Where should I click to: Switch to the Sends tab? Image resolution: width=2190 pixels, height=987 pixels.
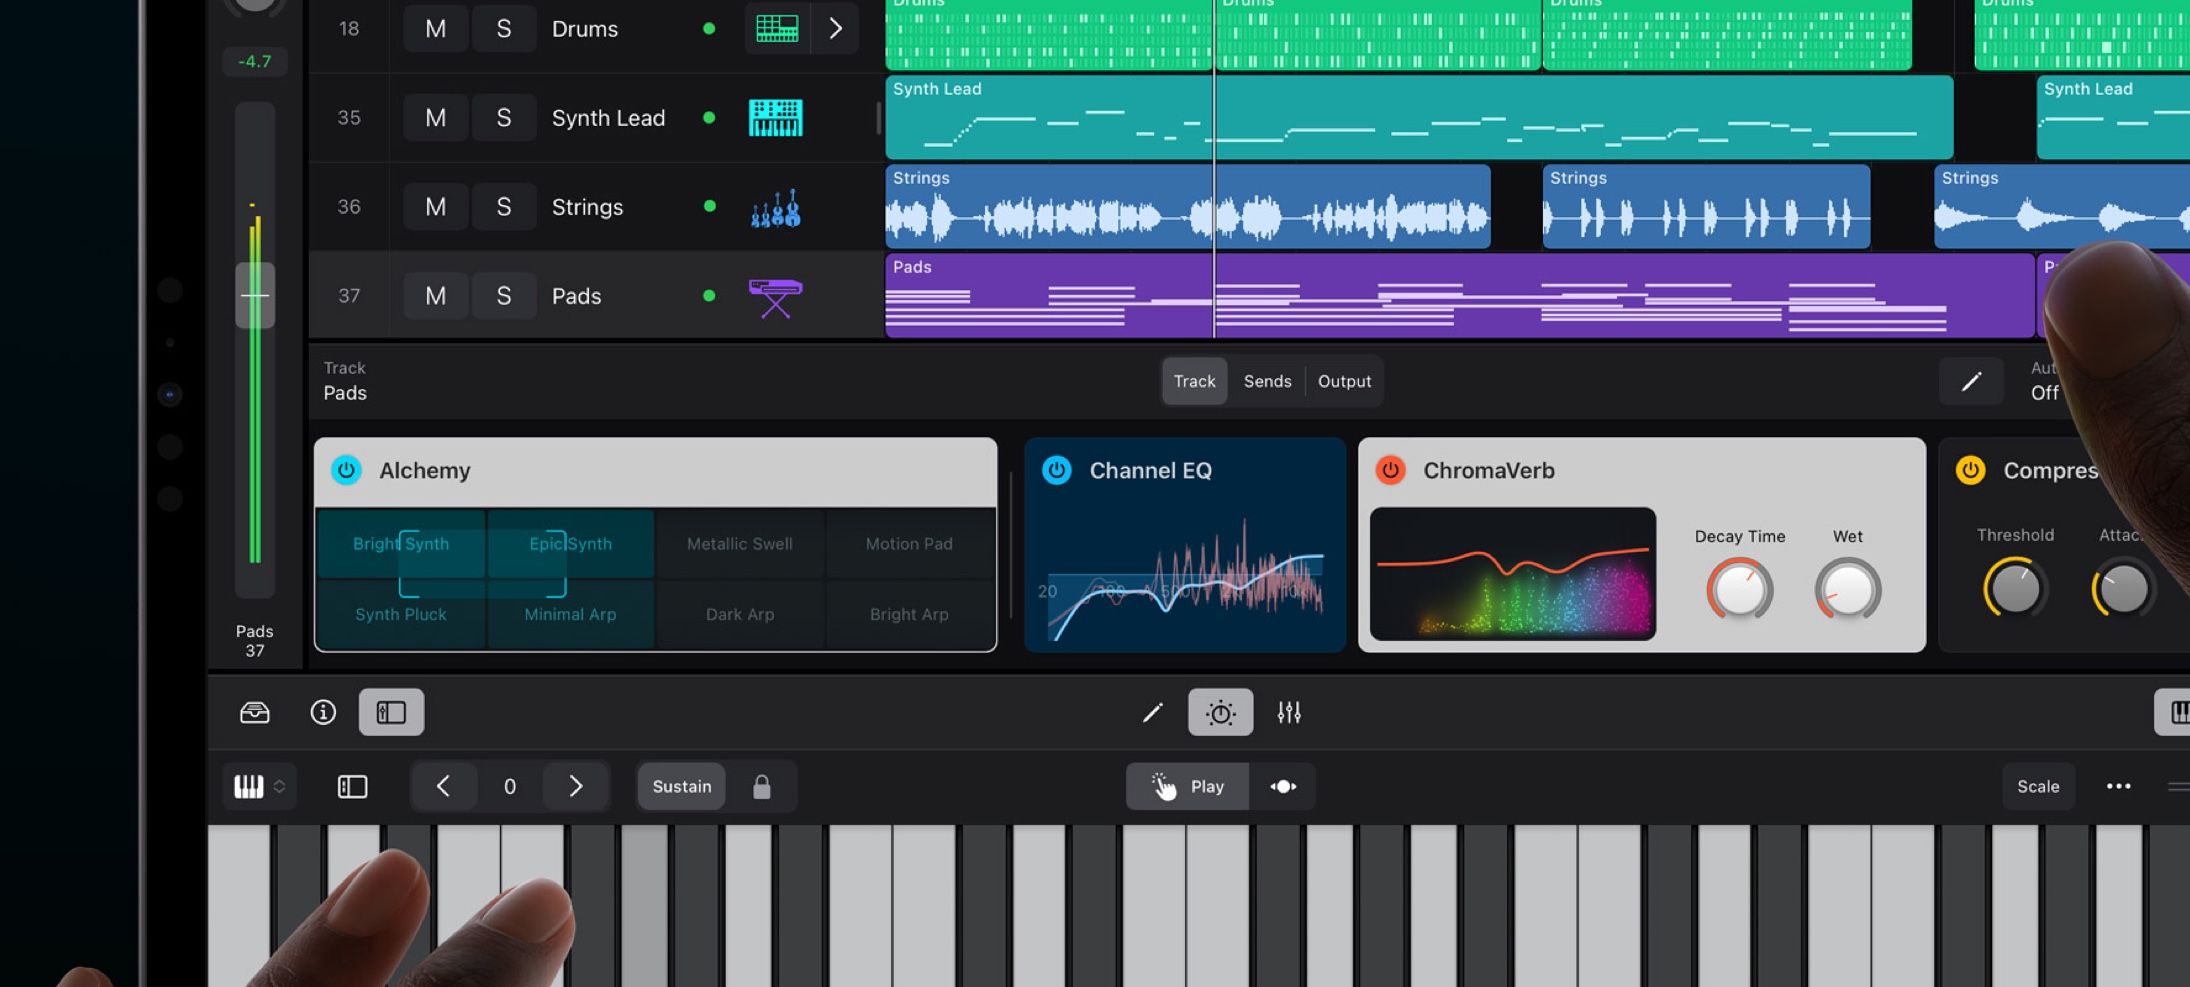(1267, 381)
